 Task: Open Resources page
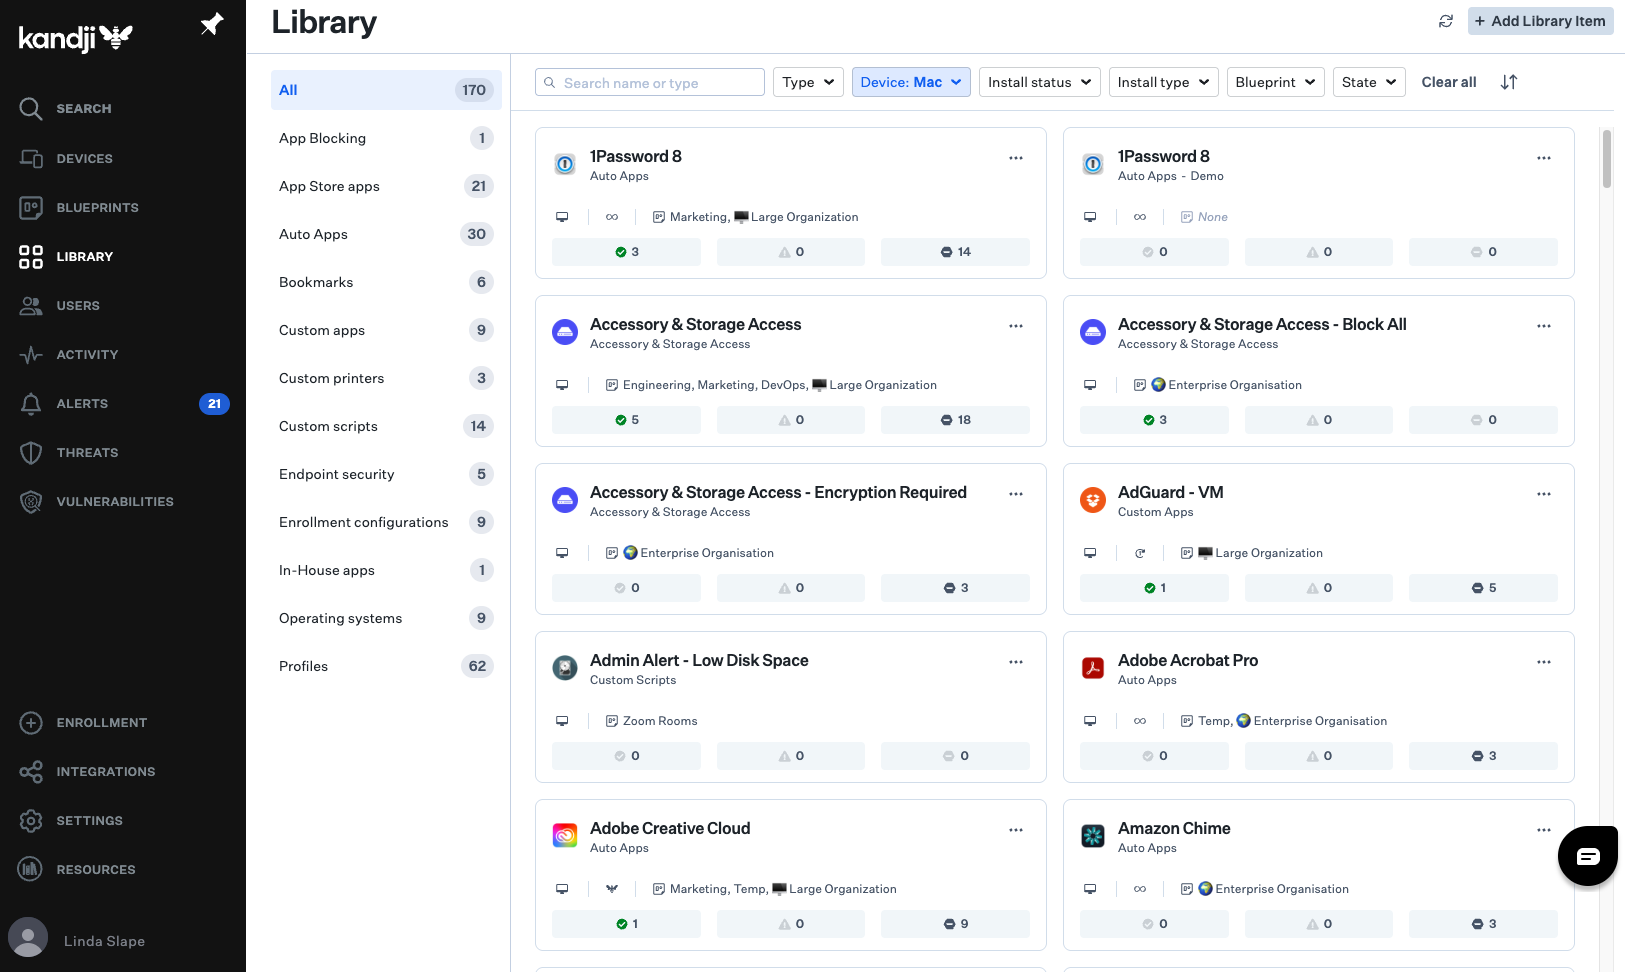point(77,869)
